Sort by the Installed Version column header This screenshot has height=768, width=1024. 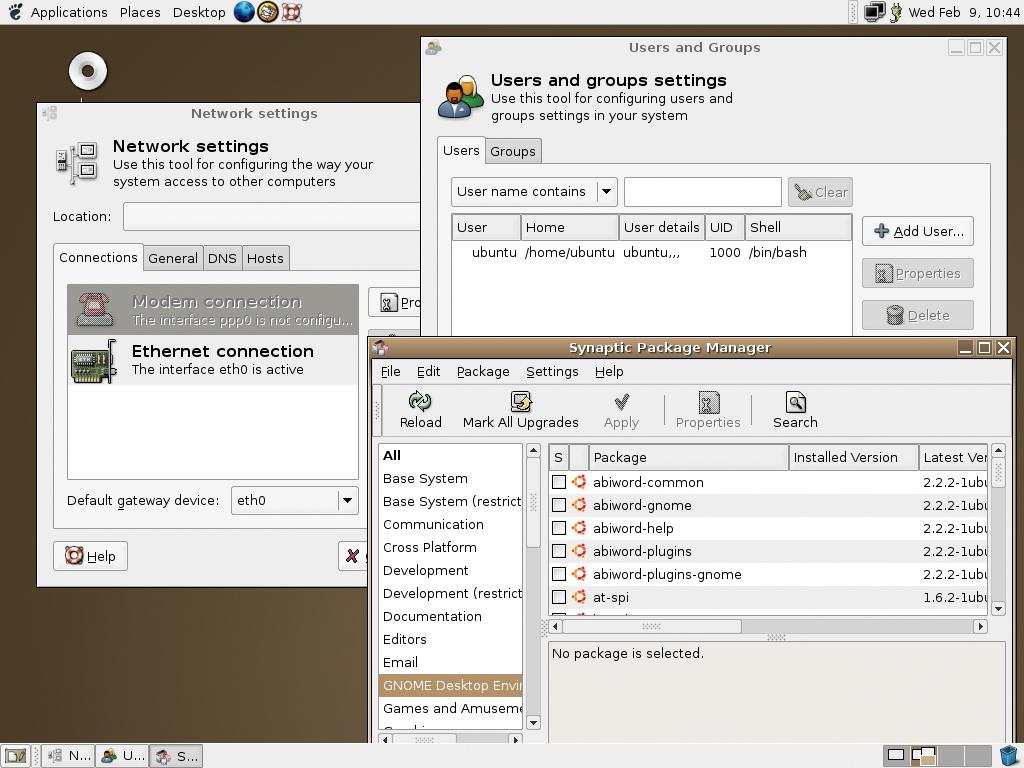pyautogui.click(x=853, y=457)
